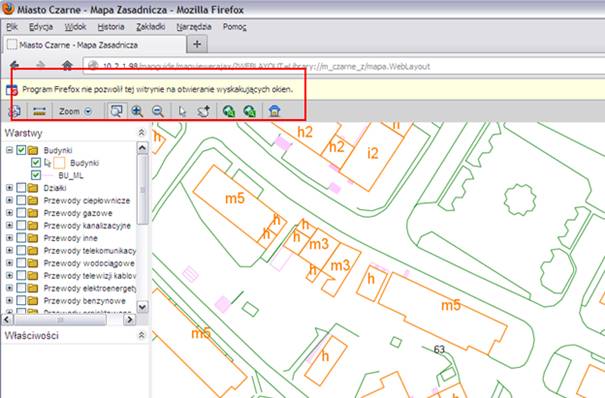Select the measure ruler tool
605x398 pixels.
[x=39, y=111]
